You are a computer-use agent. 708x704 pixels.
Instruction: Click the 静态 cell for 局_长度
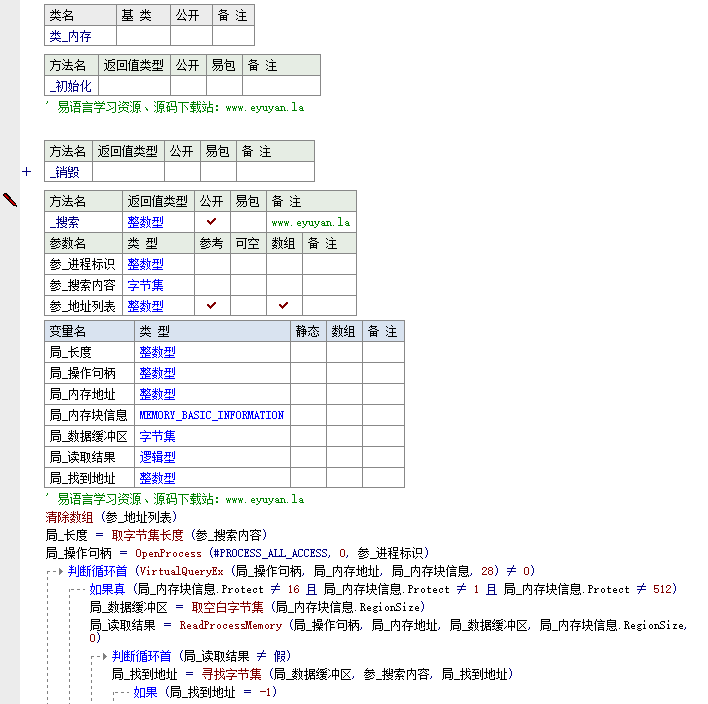308,352
